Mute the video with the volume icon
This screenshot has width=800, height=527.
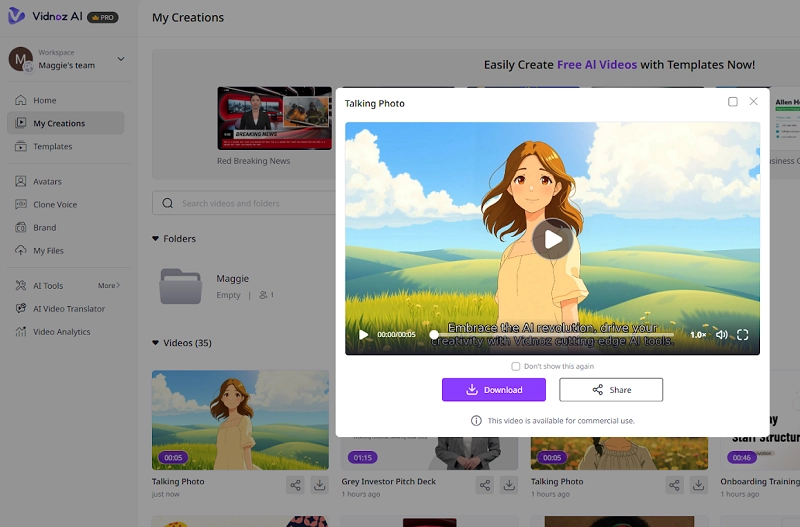721,335
